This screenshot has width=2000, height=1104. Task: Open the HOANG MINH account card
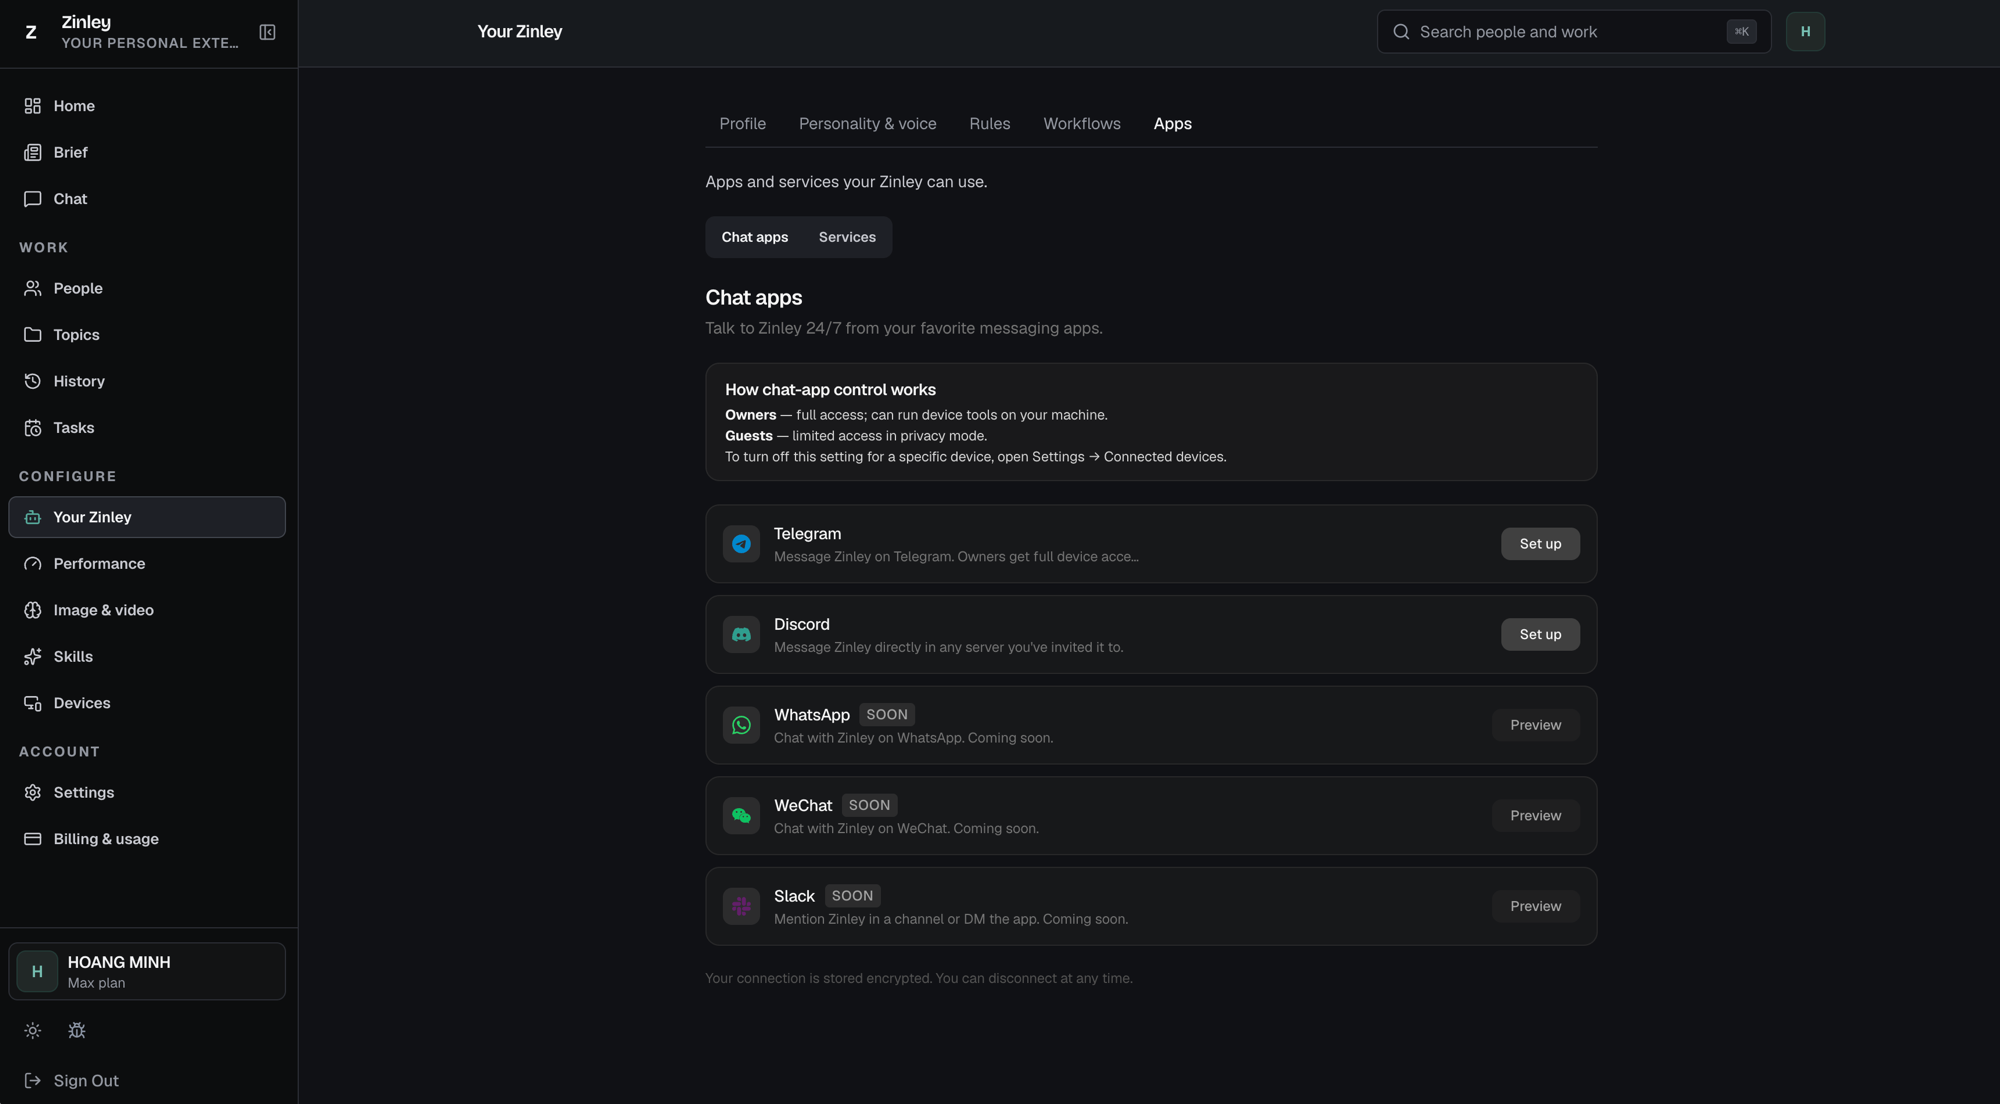pyautogui.click(x=147, y=971)
